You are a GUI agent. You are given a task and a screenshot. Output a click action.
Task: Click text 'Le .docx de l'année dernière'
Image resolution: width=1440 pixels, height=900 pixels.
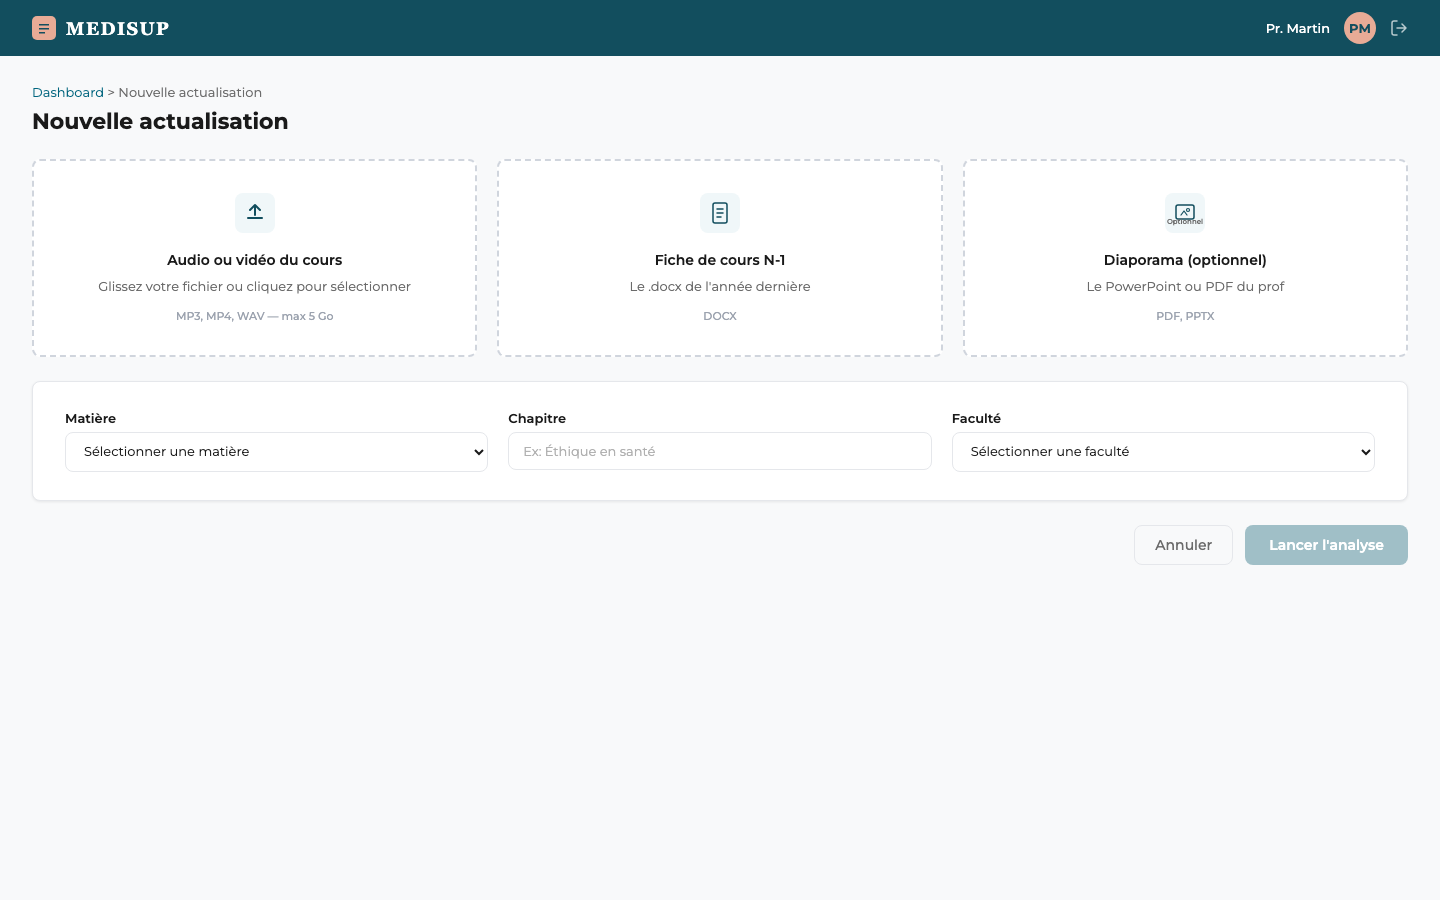pos(720,286)
